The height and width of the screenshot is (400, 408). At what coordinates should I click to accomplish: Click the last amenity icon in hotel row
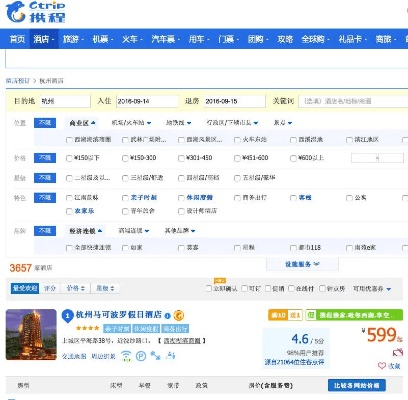170,356
